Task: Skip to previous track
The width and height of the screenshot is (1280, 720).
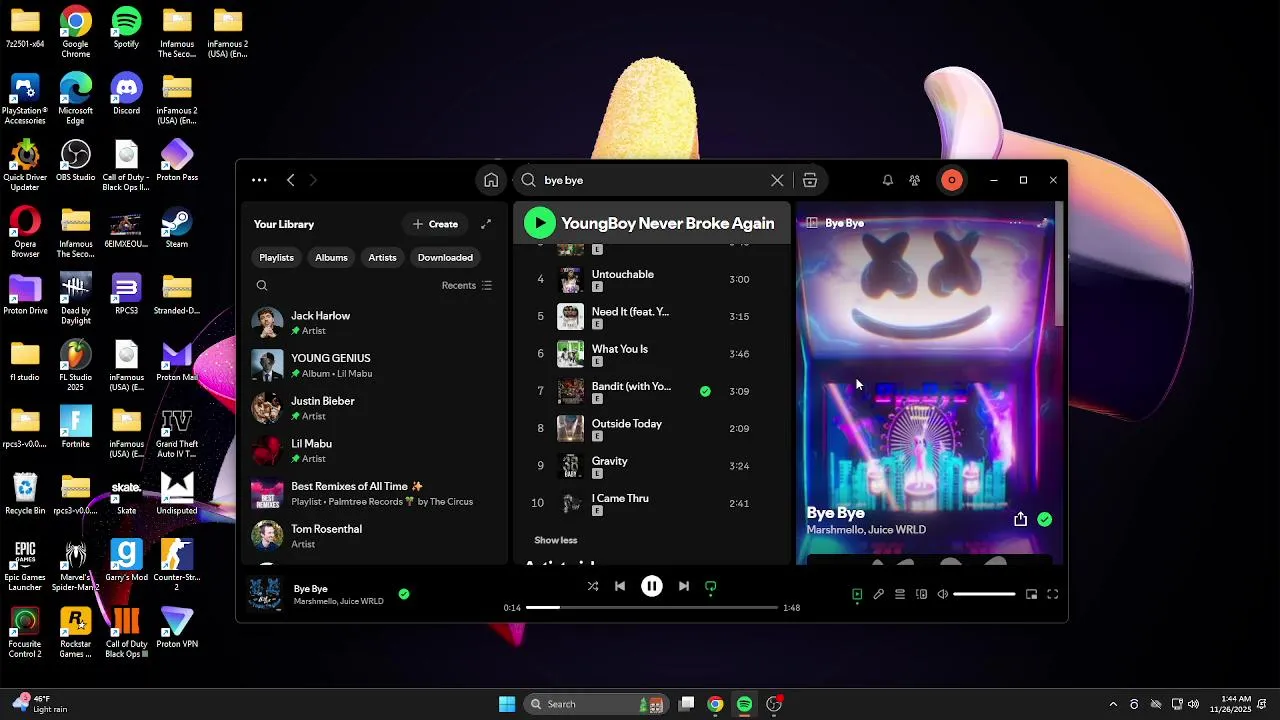Action: [x=620, y=587]
